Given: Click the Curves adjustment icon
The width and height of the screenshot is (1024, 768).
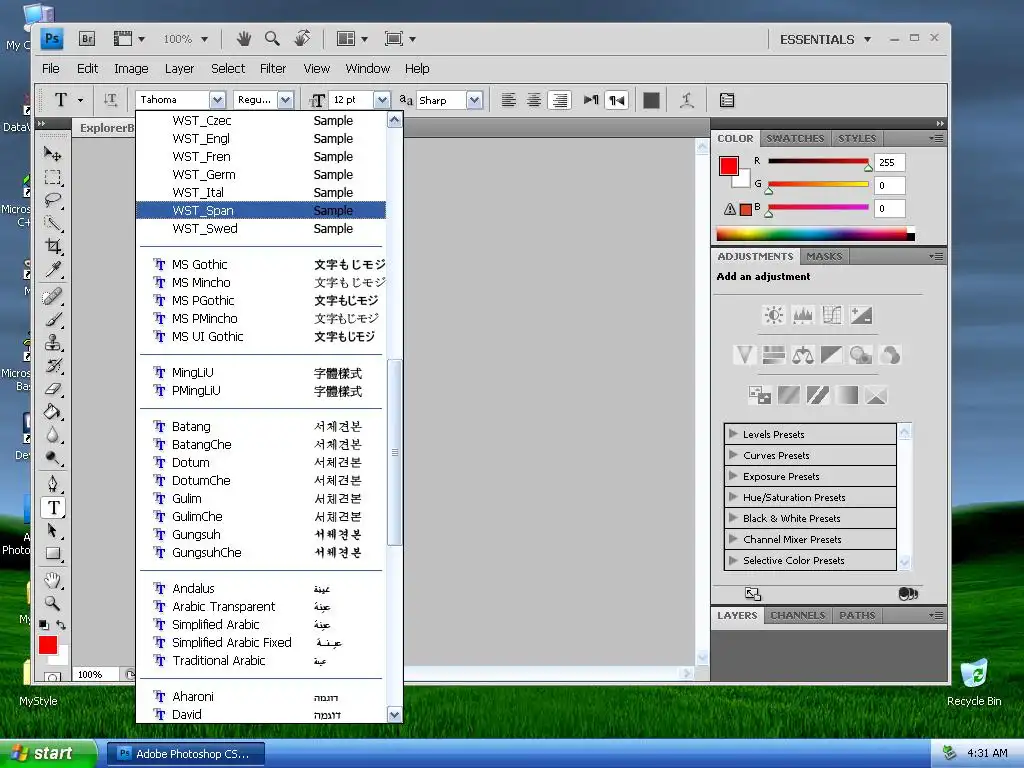Looking at the screenshot, I should point(832,315).
